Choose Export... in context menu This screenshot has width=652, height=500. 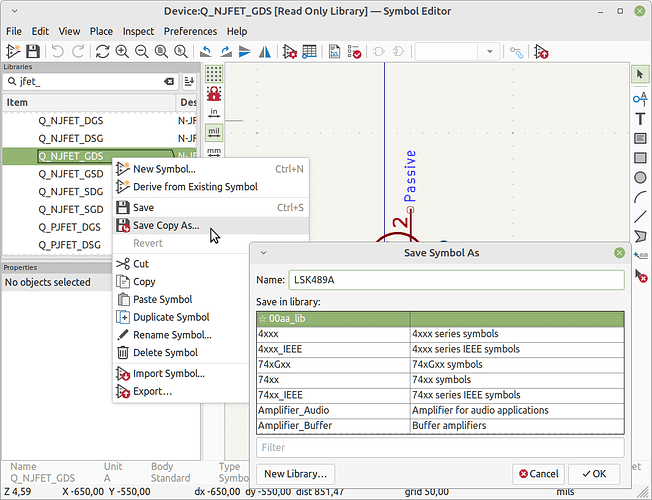(x=181, y=391)
